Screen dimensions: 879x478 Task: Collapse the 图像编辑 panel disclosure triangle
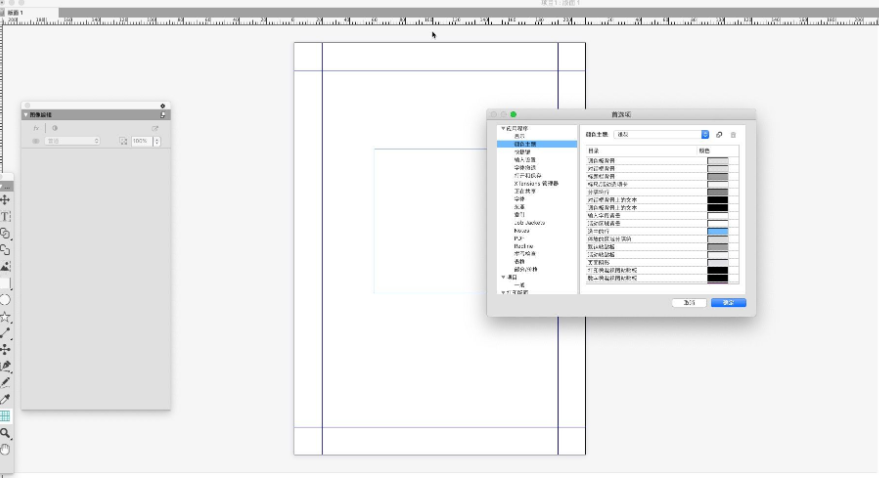pos(26,115)
